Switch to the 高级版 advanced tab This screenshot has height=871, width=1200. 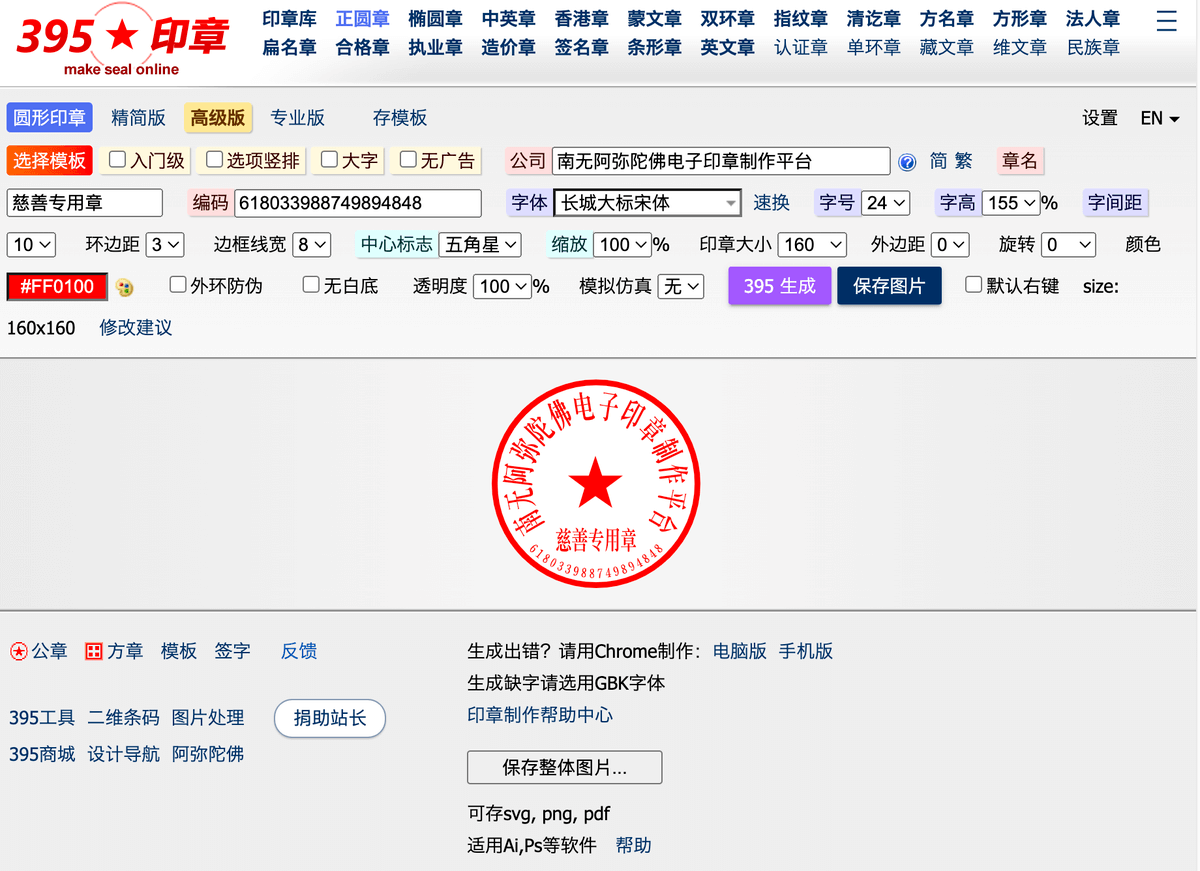pos(218,117)
